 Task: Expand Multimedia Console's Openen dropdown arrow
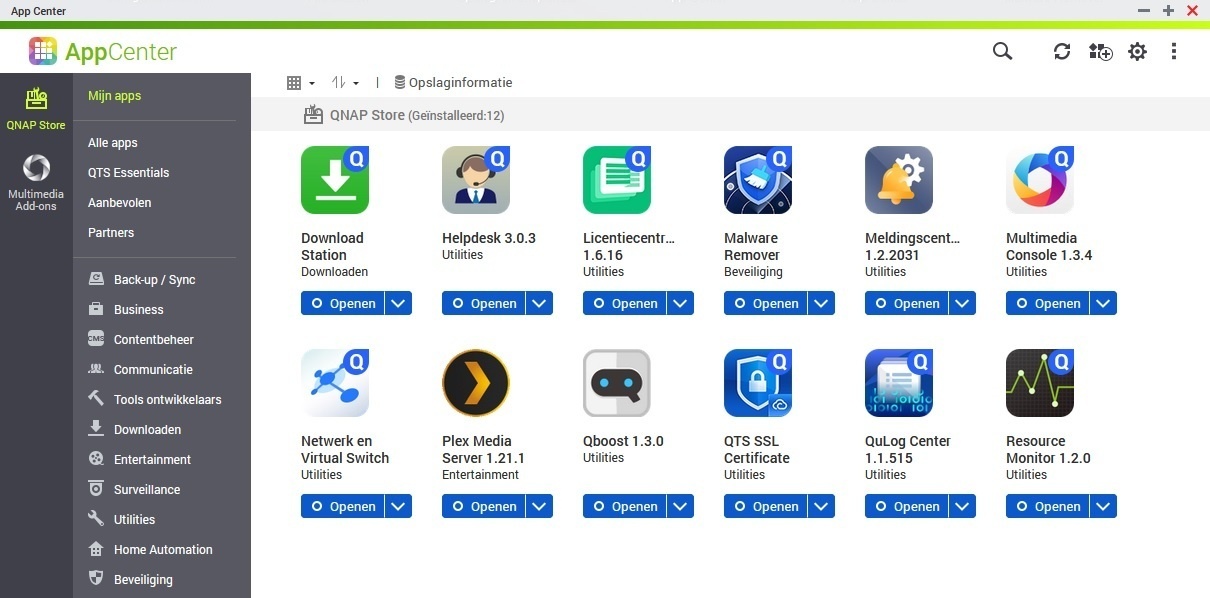tap(1104, 303)
